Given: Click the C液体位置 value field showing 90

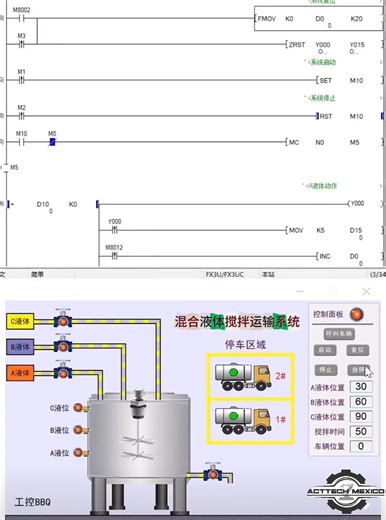Looking at the screenshot, I should [x=361, y=417].
